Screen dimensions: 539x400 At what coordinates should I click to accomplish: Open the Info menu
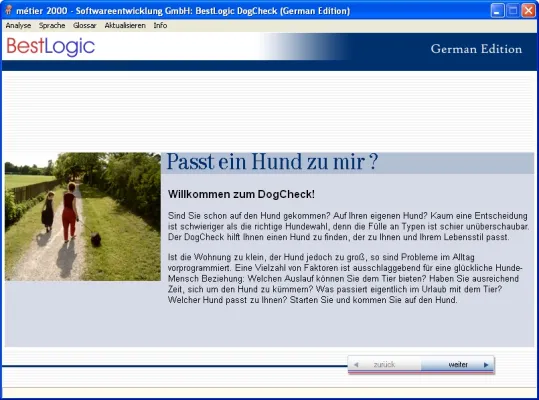tap(160, 25)
